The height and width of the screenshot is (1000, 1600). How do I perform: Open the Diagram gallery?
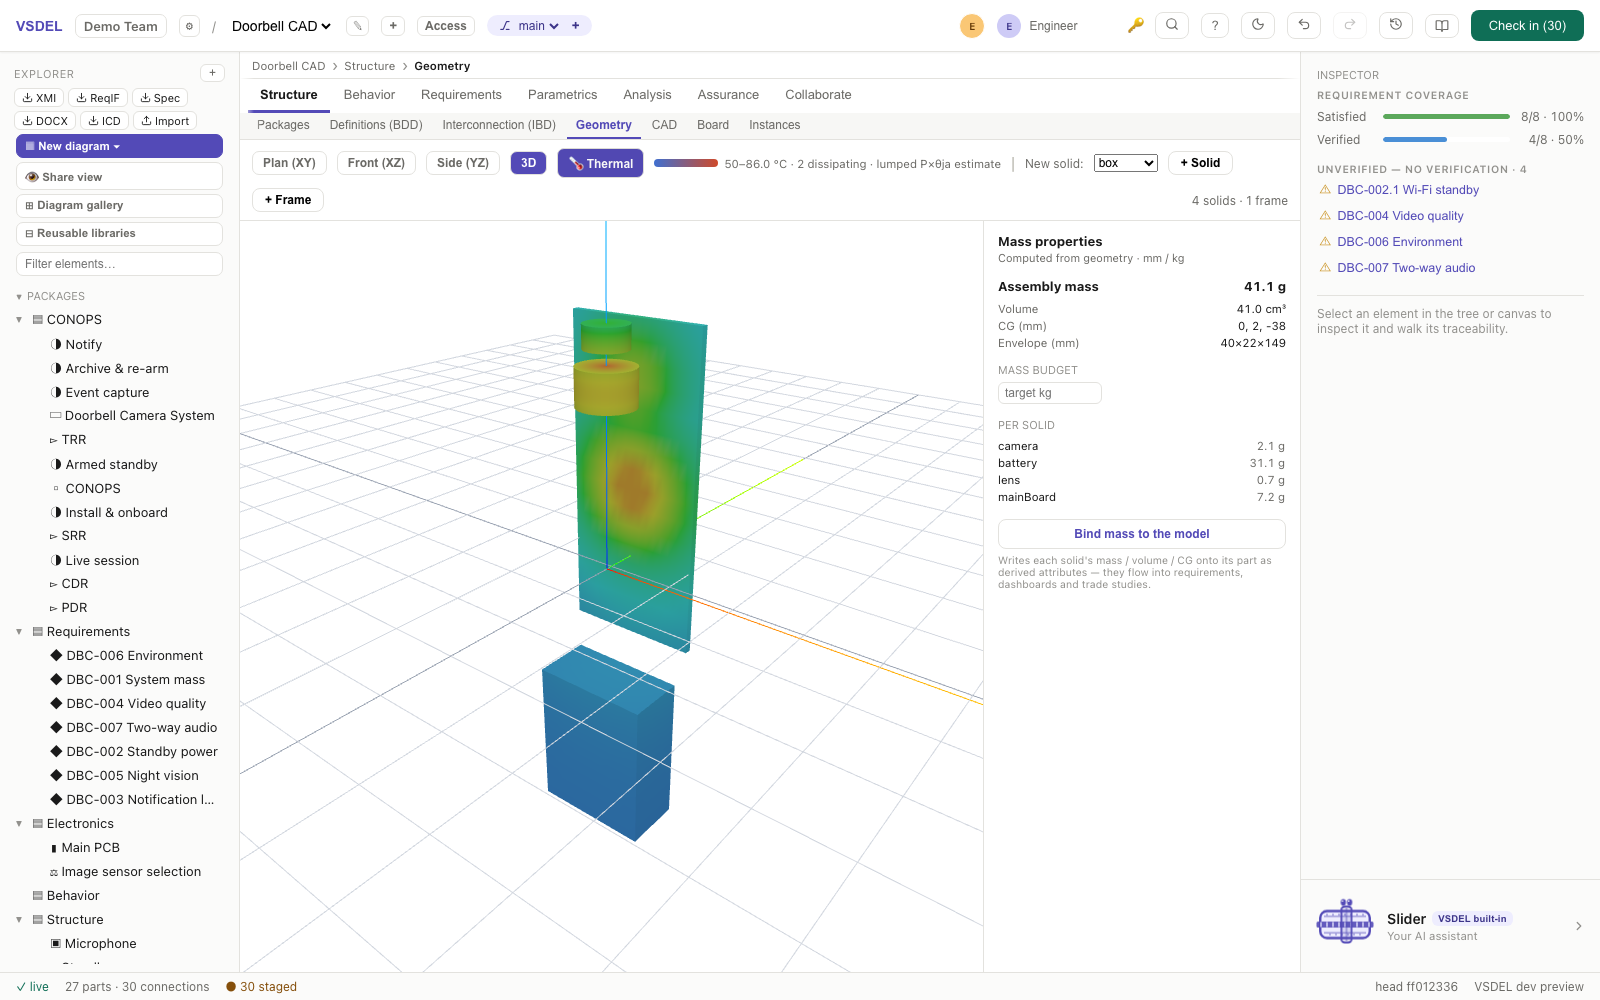pyautogui.click(x=119, y=205)
